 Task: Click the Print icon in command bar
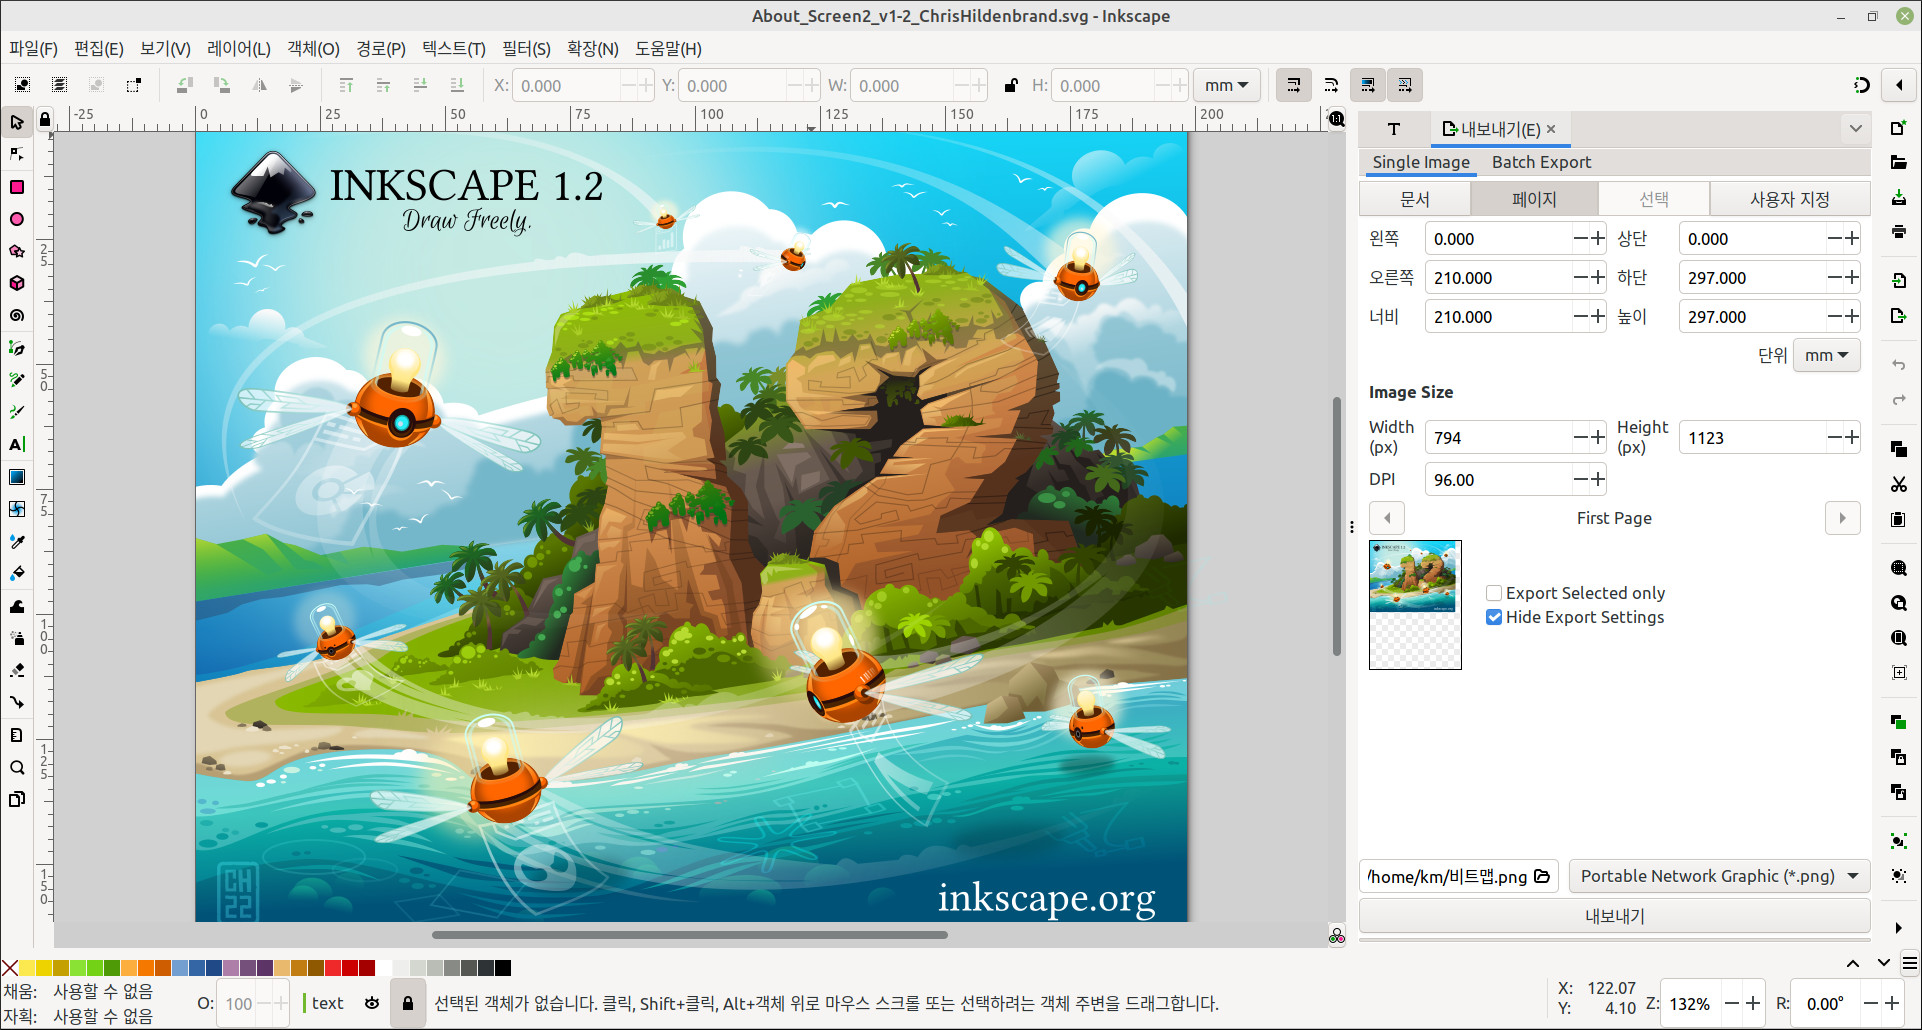click(x=1899, y=232)
